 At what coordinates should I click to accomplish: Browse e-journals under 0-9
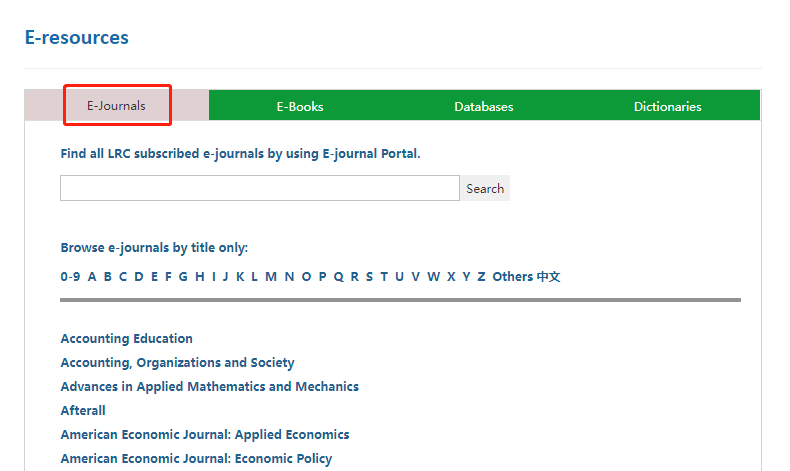(70, 277)
